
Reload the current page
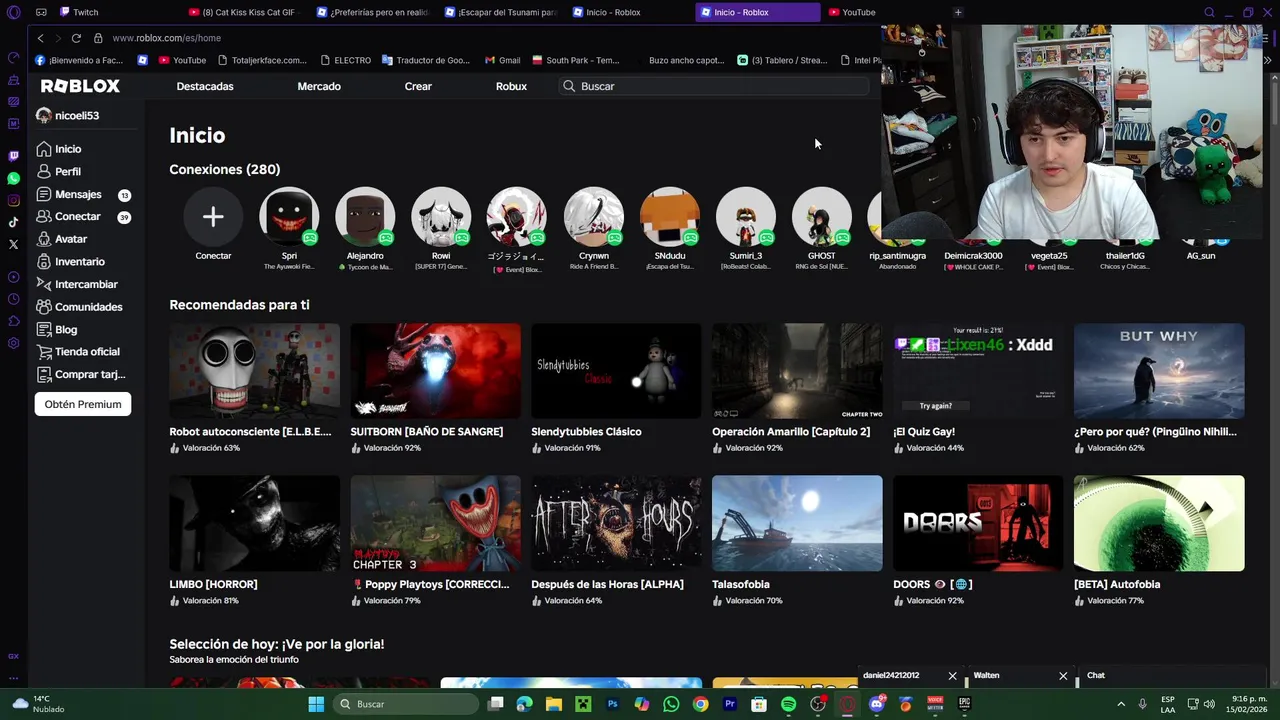coord(76,38)
